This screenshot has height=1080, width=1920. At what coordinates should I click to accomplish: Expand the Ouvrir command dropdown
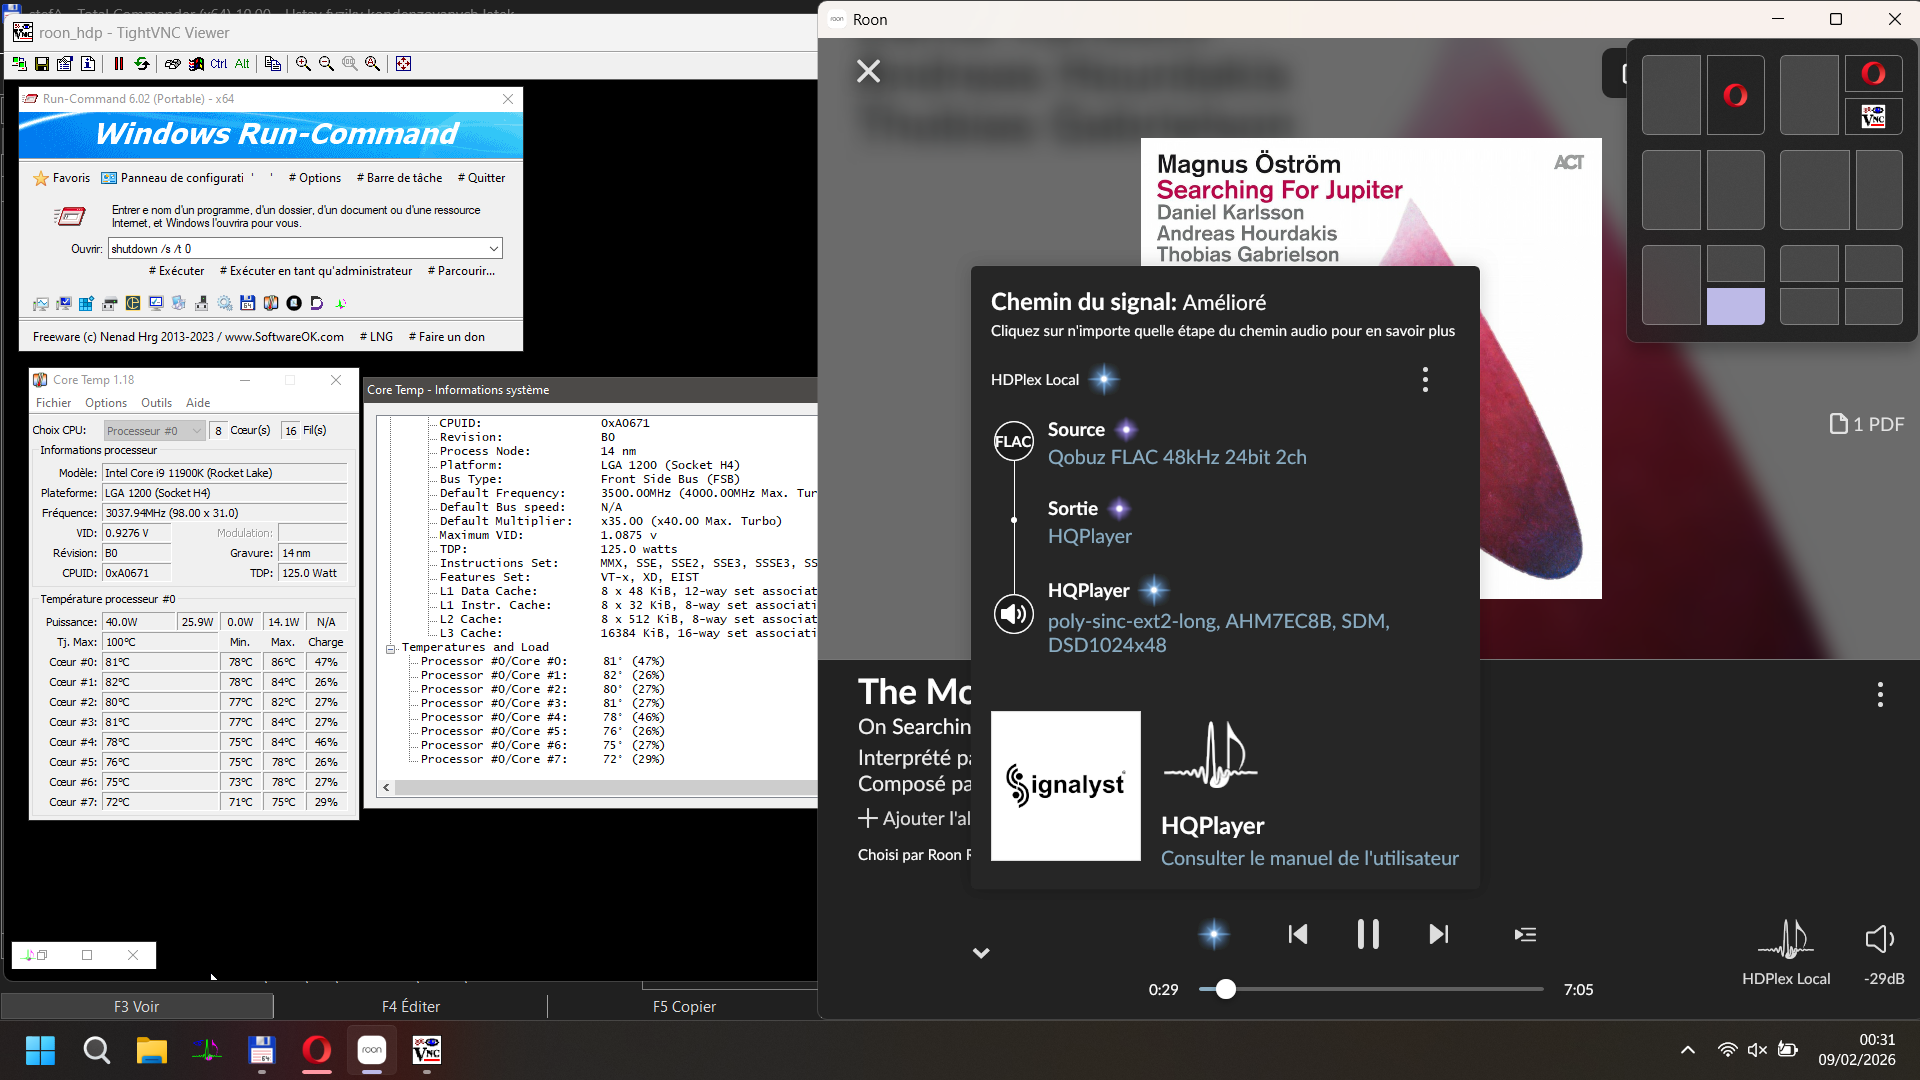coord(494,249)
